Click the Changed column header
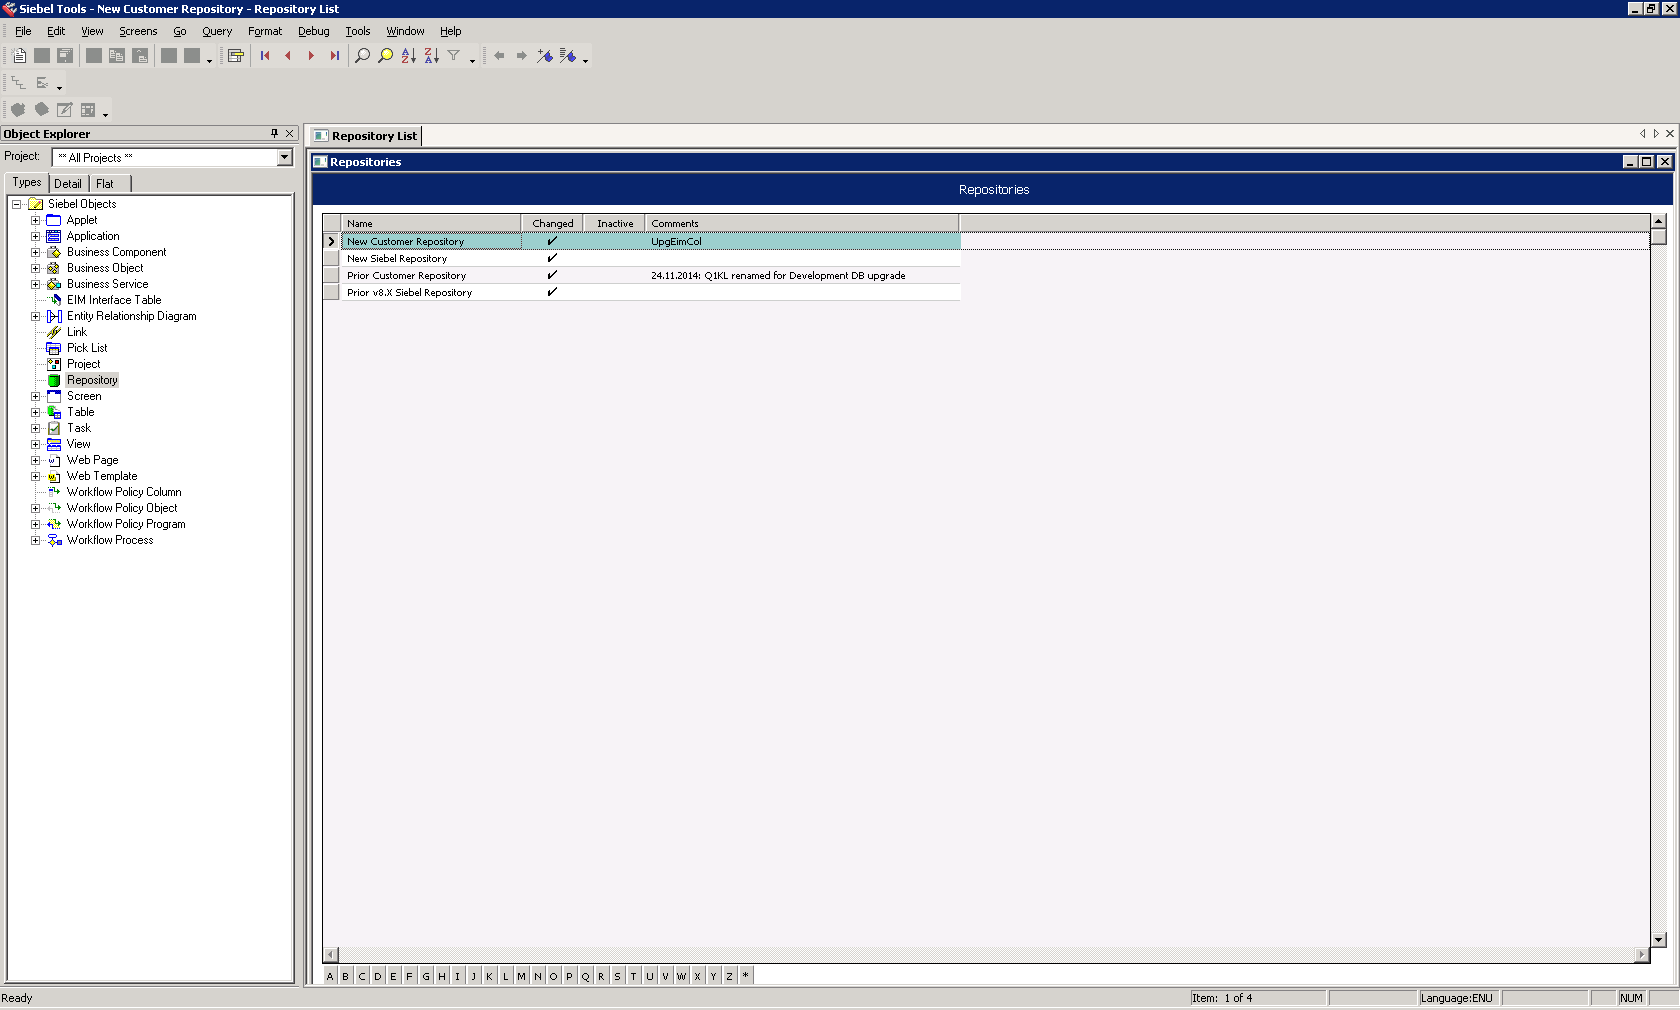The image size is (1680, 1010). [553, 223]
